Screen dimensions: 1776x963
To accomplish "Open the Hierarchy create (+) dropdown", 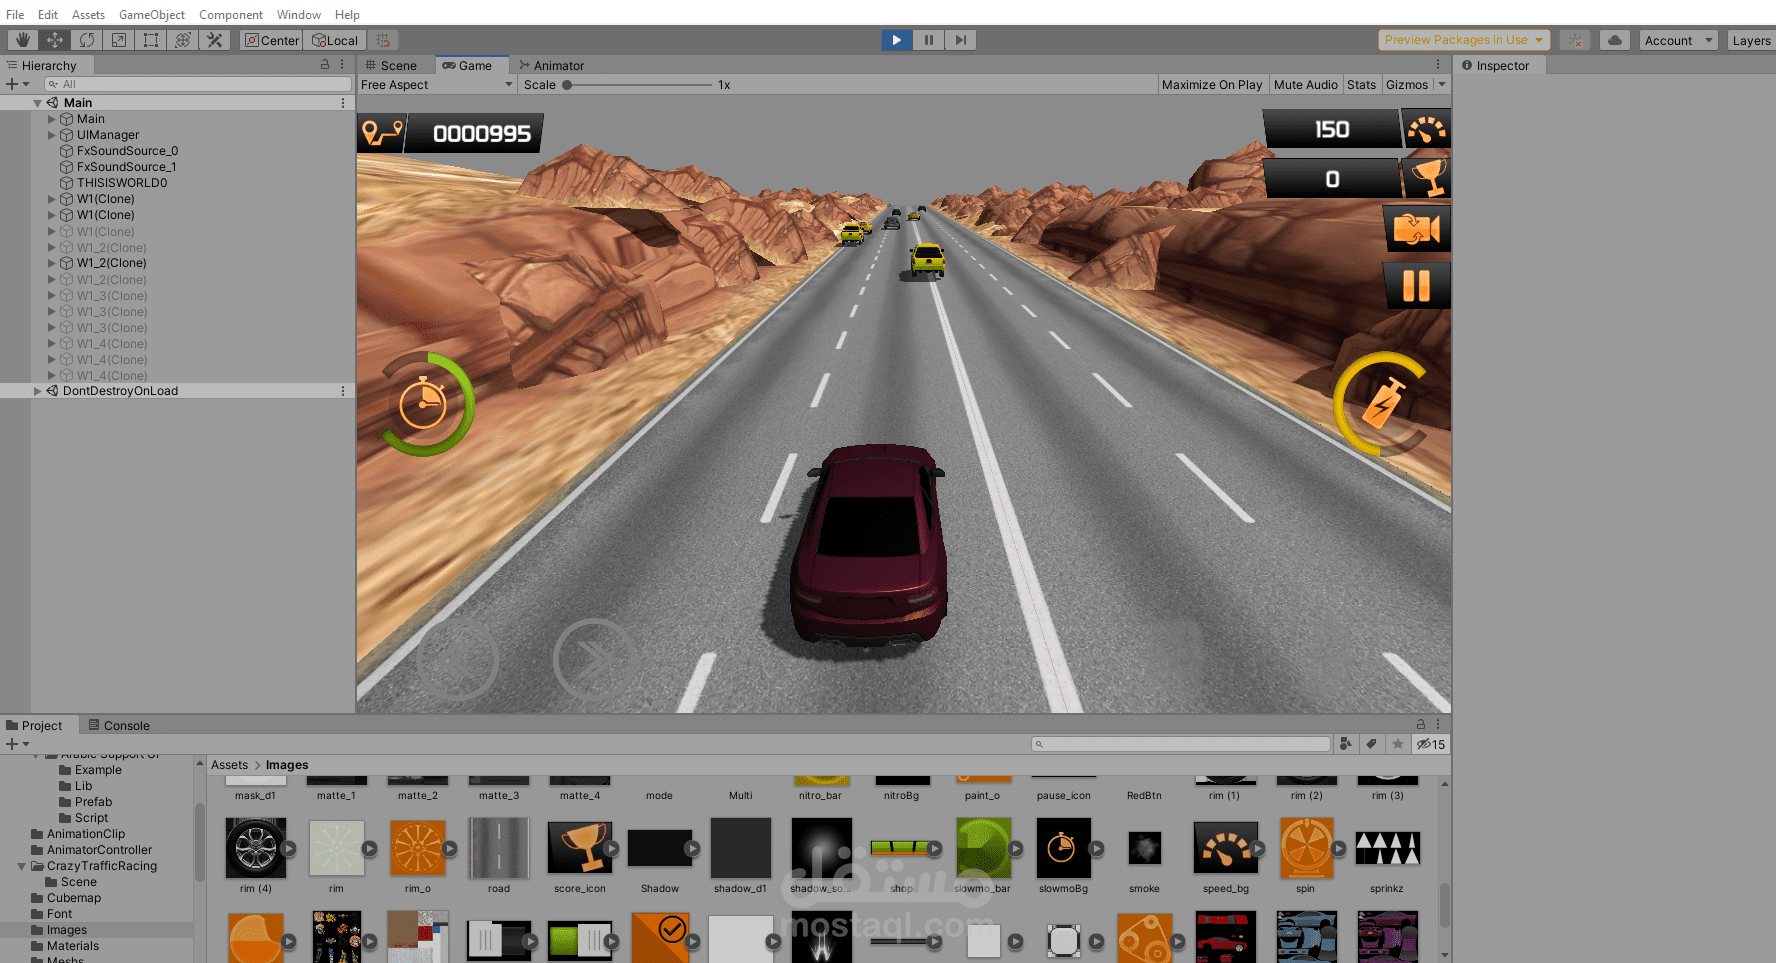I will click(18, 84).
